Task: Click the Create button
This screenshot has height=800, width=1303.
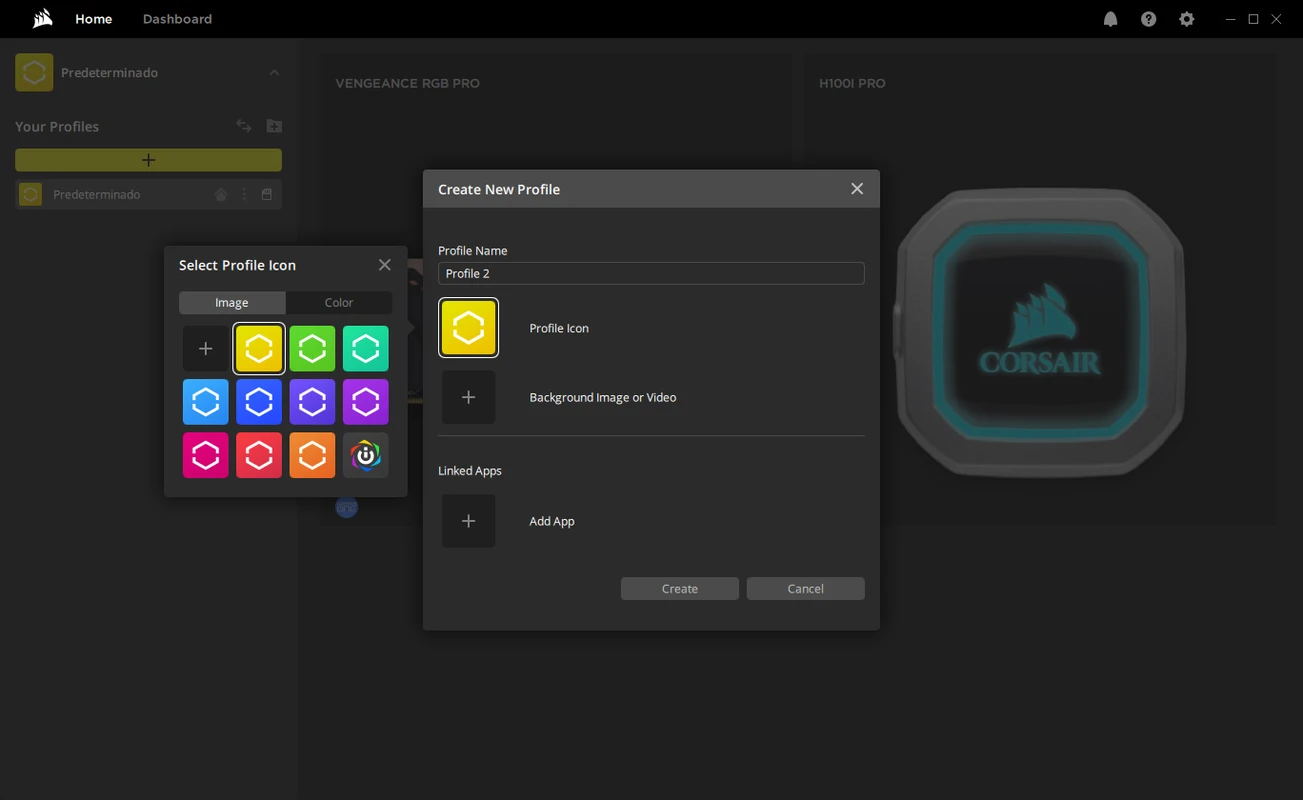Action: [x=679, y=588]
